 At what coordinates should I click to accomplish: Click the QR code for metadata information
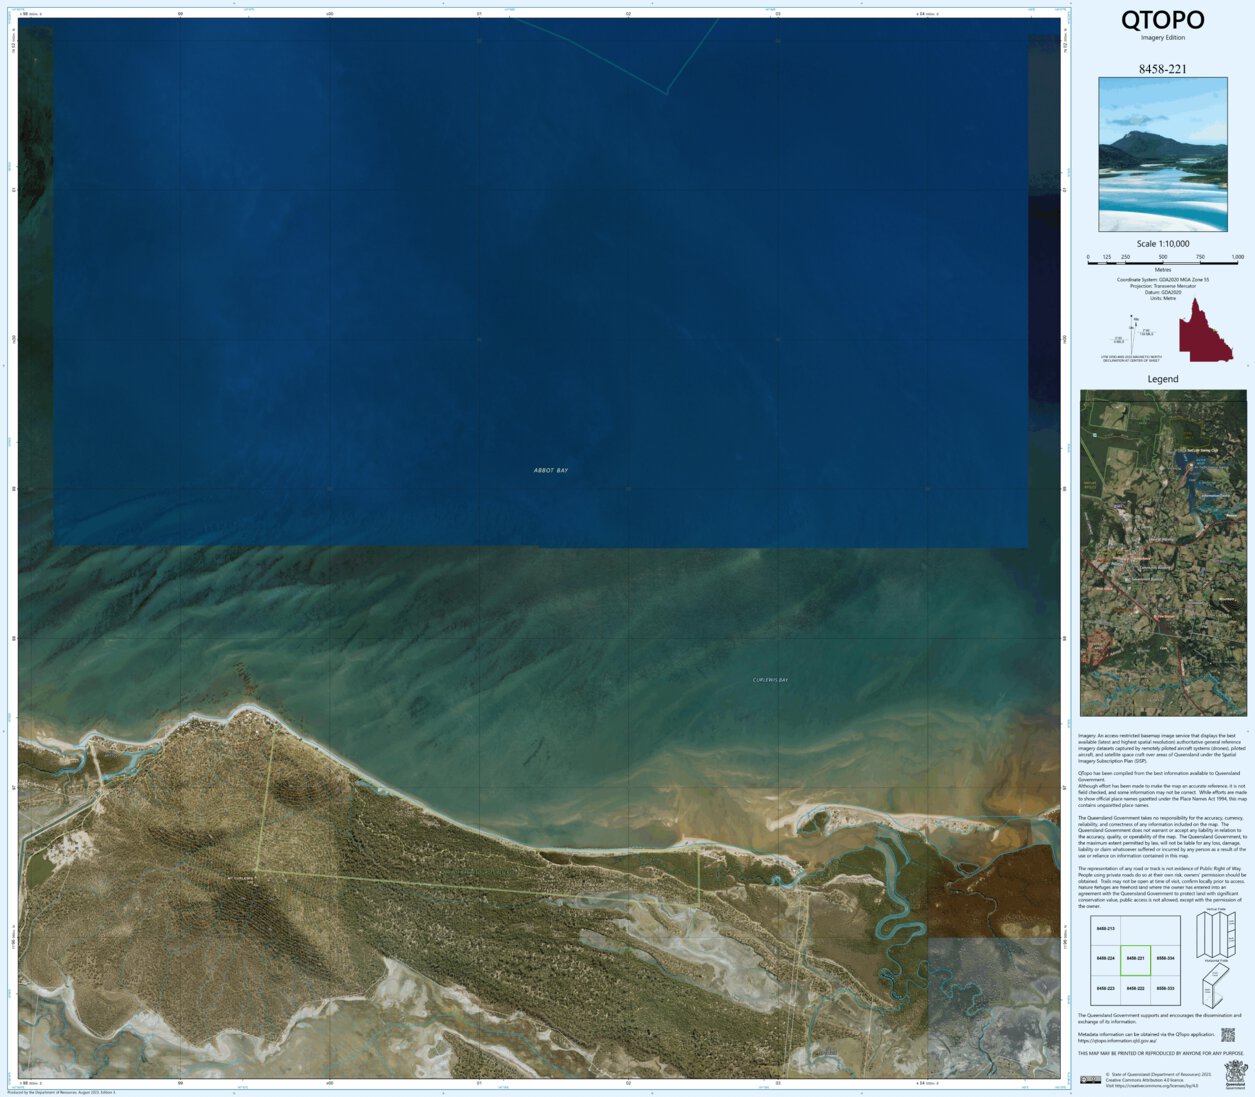click(1228, 1034)
